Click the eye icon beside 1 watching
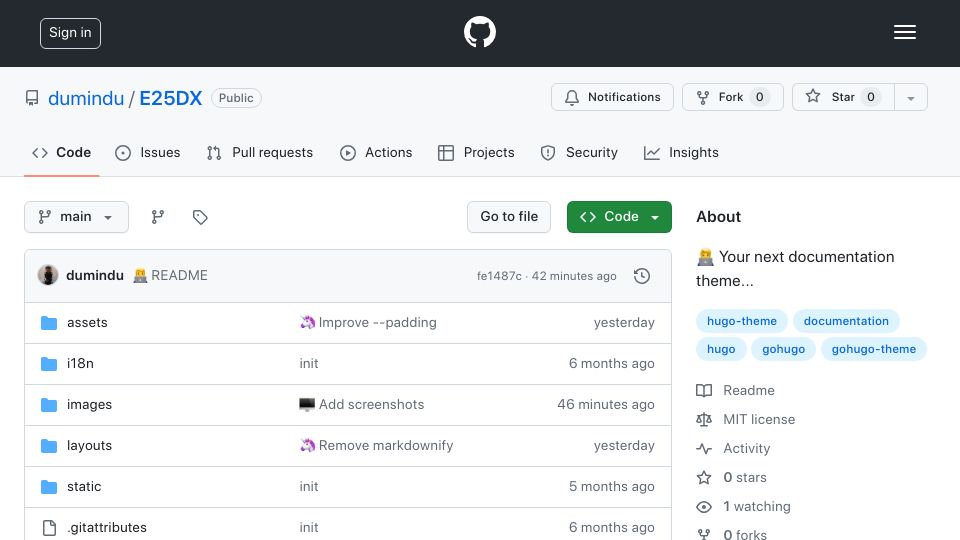 pos(704,507)
